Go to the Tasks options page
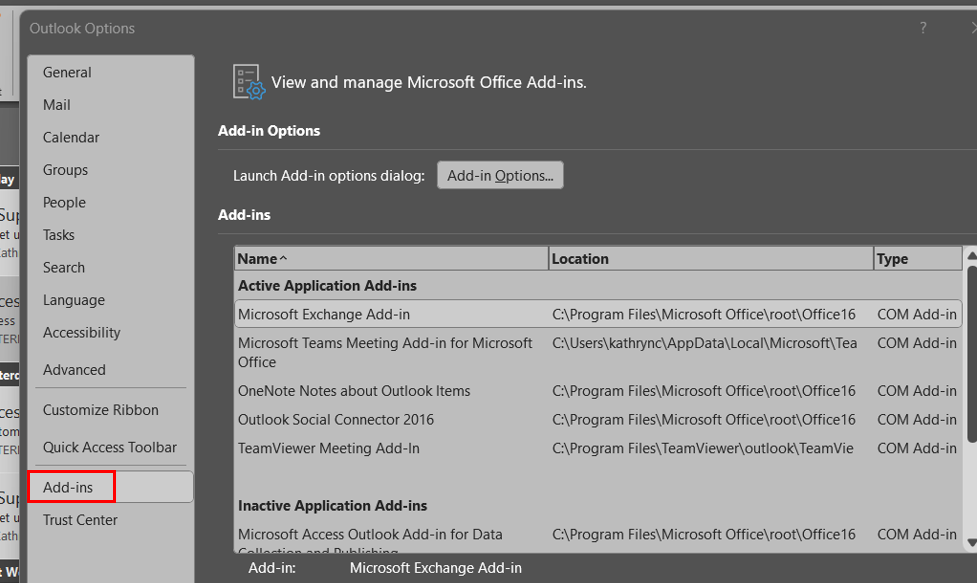The height and width of the screenshot is (583, 977). point(58,235)
